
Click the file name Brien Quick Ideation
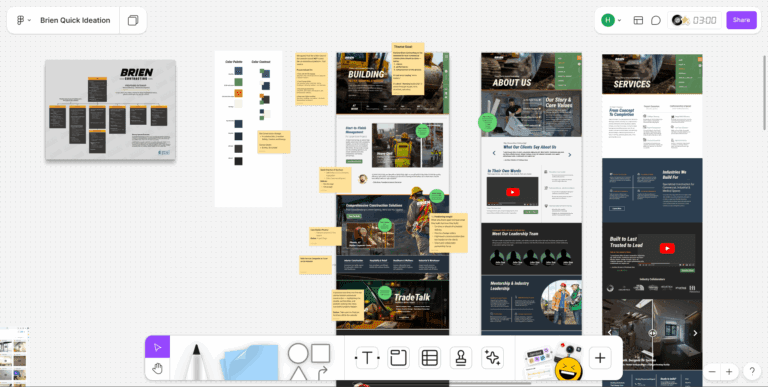tap(75, 20)
